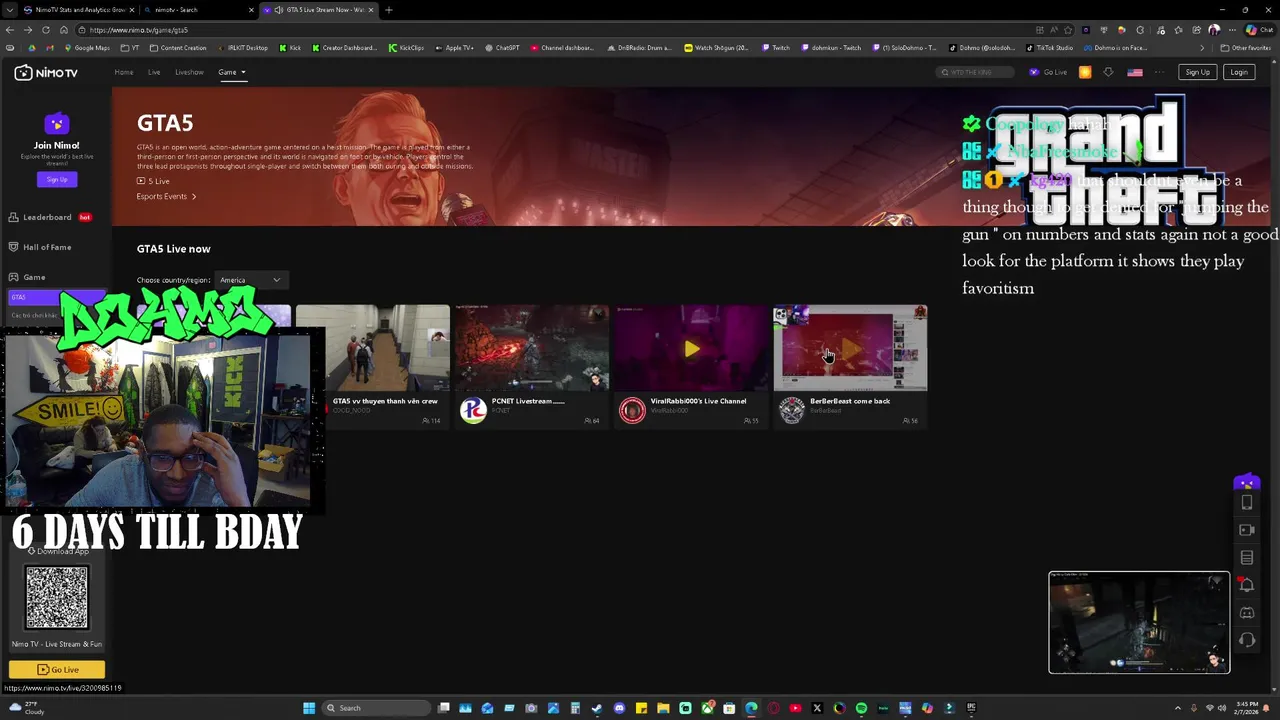Open the ChatGPT bookmark
The height and width of the screenshot is (720, 1280).
pyautogui.click(x=502, y=48)
